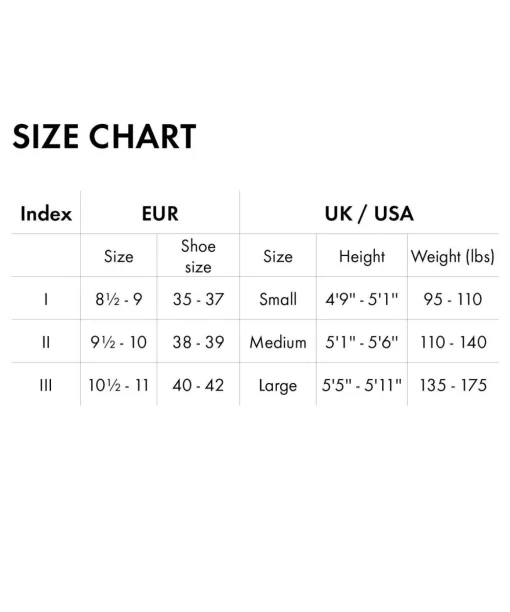Select the Small size cell
Viewport: 510px width, 612px height.
[x=278, y=299]
